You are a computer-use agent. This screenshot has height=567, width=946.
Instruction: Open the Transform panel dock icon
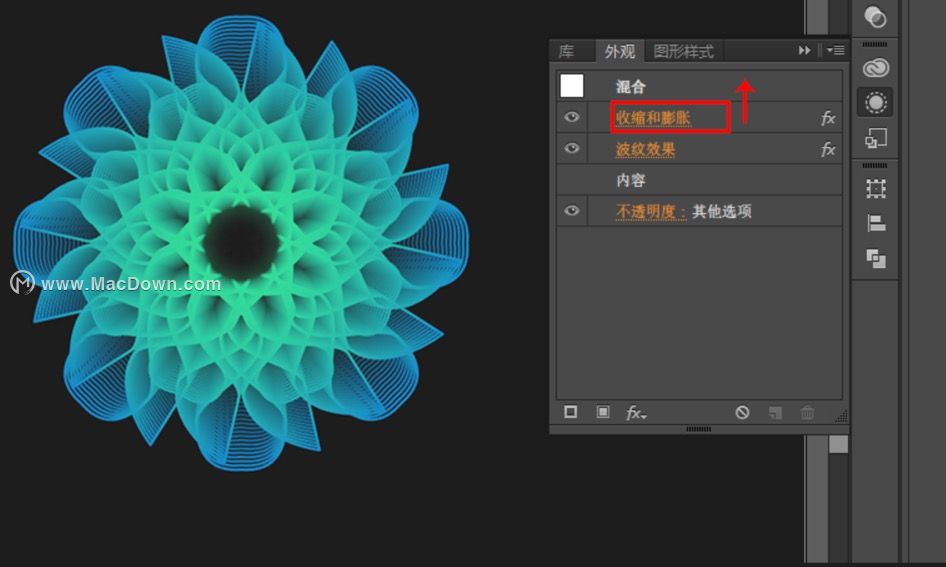pos(875,189)
